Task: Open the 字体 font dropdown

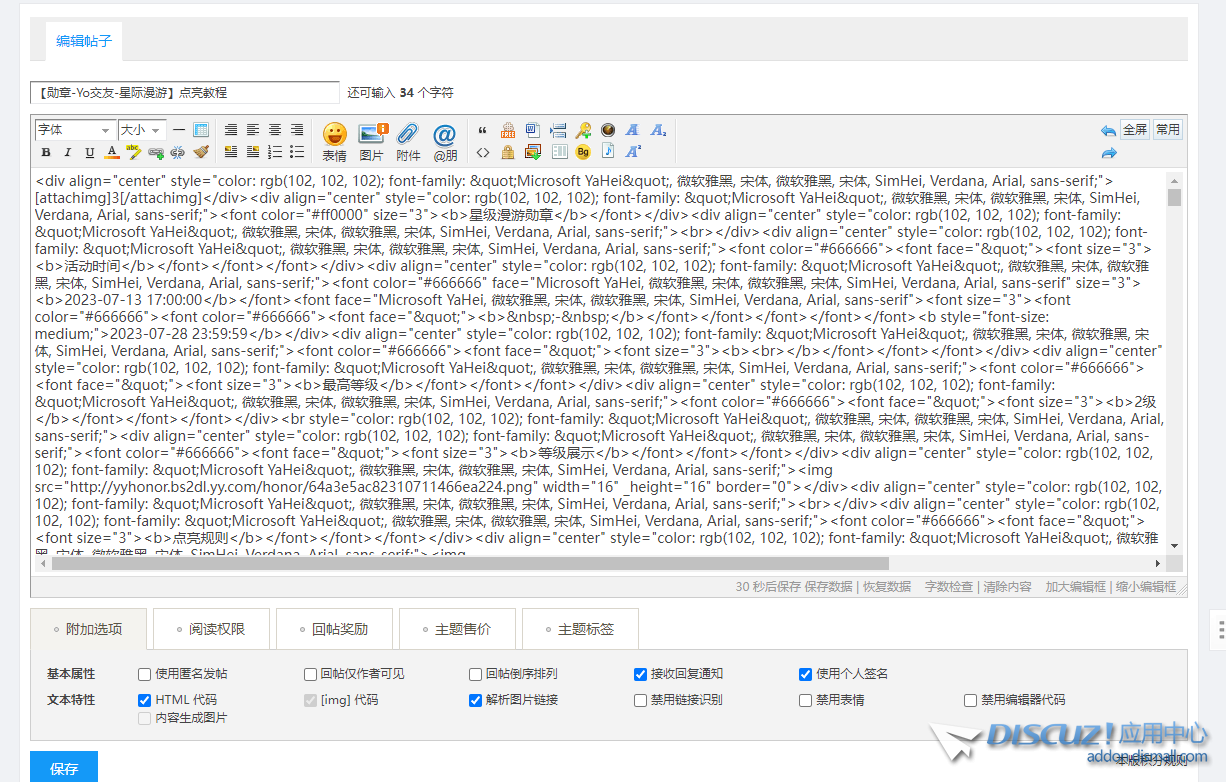Action: 74,130
